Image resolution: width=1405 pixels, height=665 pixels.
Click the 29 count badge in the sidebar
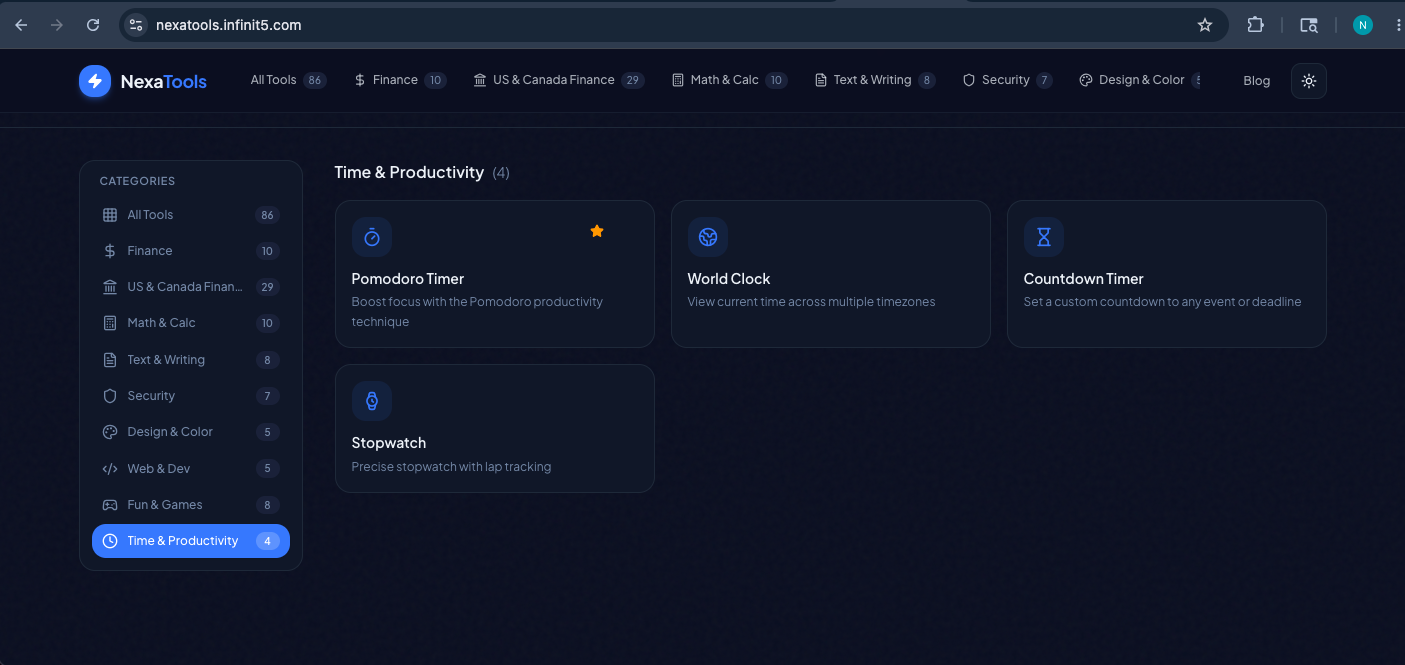[267, 287]
